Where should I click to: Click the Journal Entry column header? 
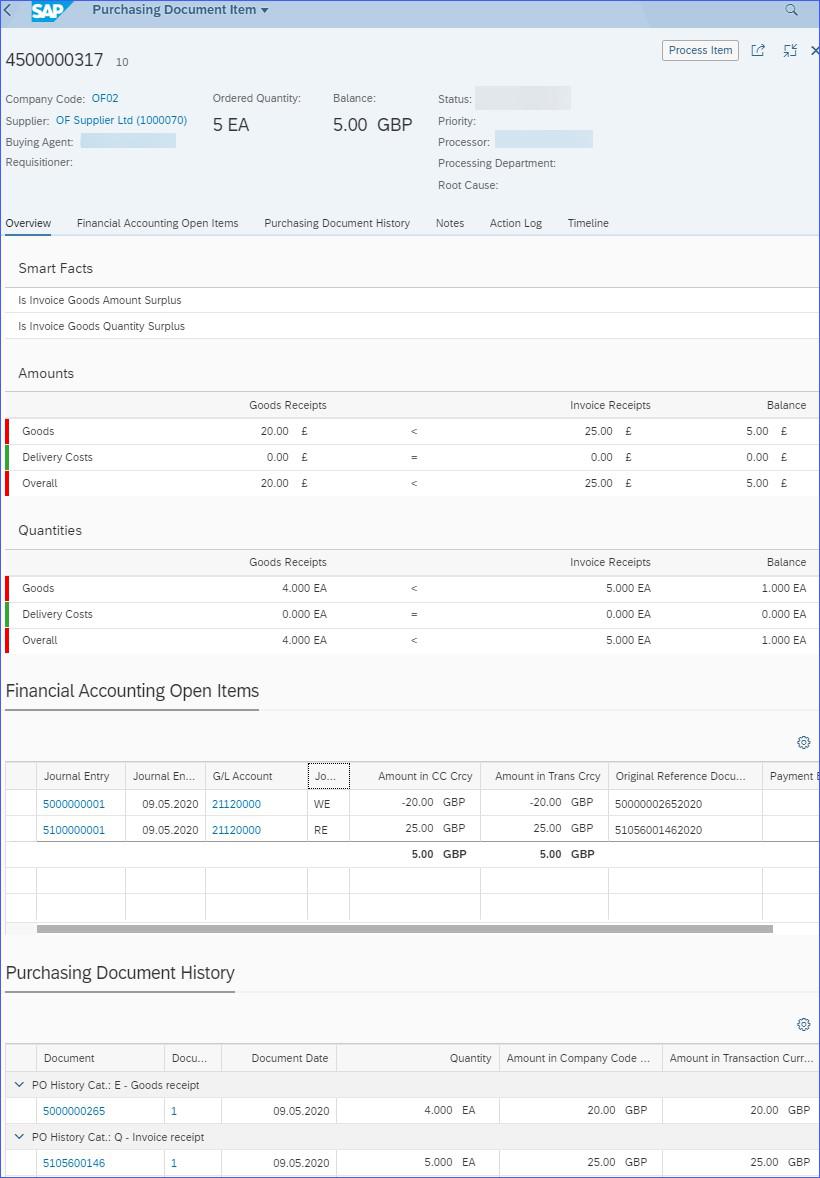80,776
